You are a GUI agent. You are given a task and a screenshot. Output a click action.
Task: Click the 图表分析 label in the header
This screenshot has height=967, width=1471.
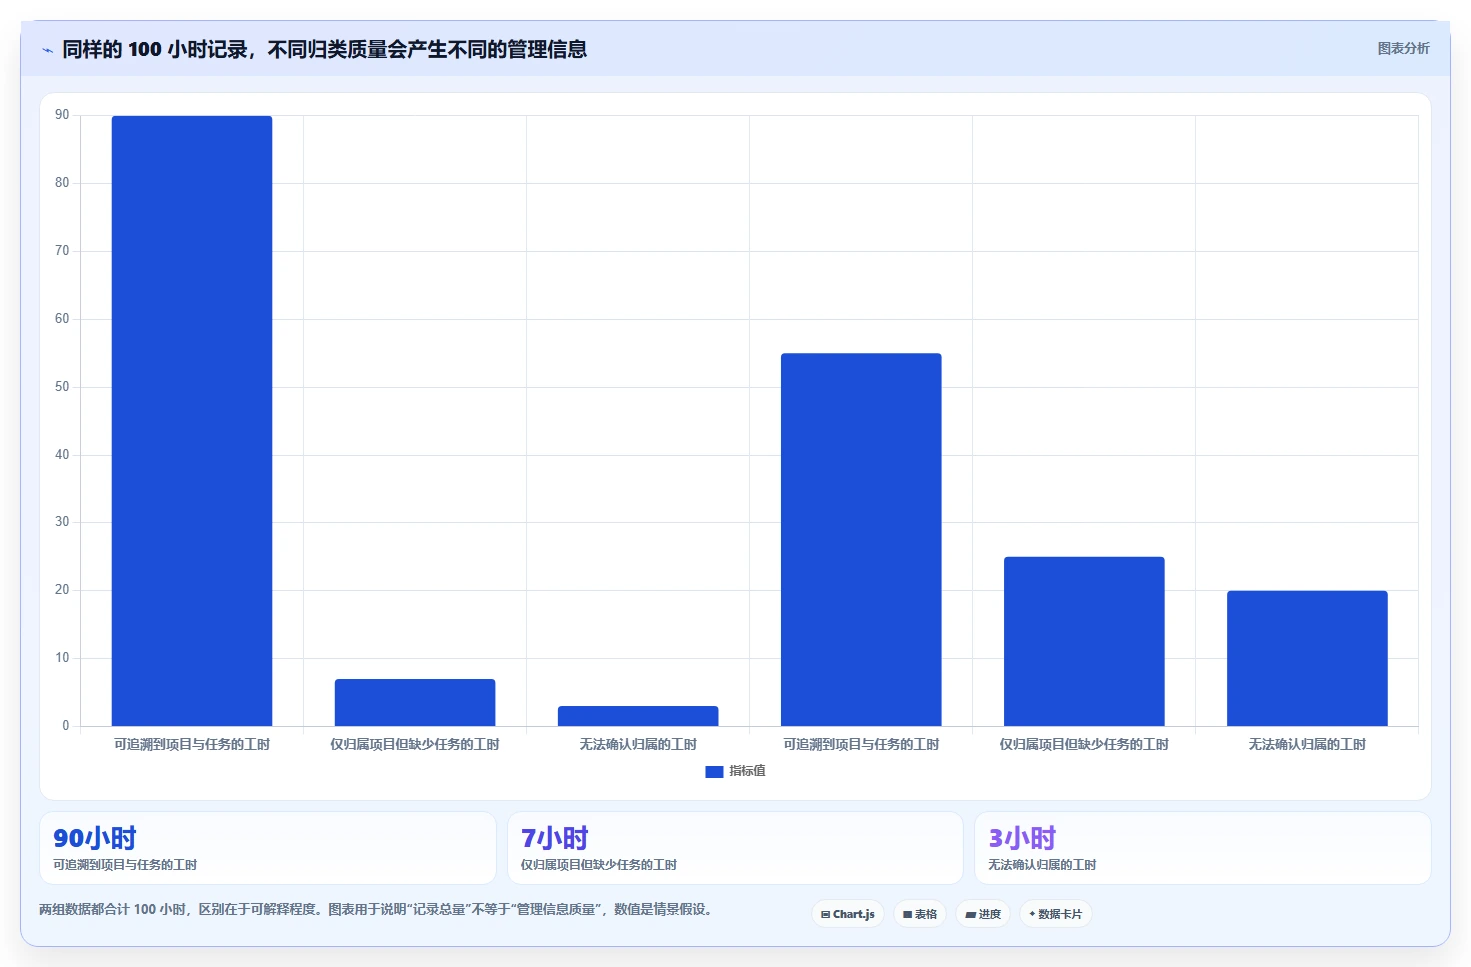pyautogui.click(x=1403, y=48)
